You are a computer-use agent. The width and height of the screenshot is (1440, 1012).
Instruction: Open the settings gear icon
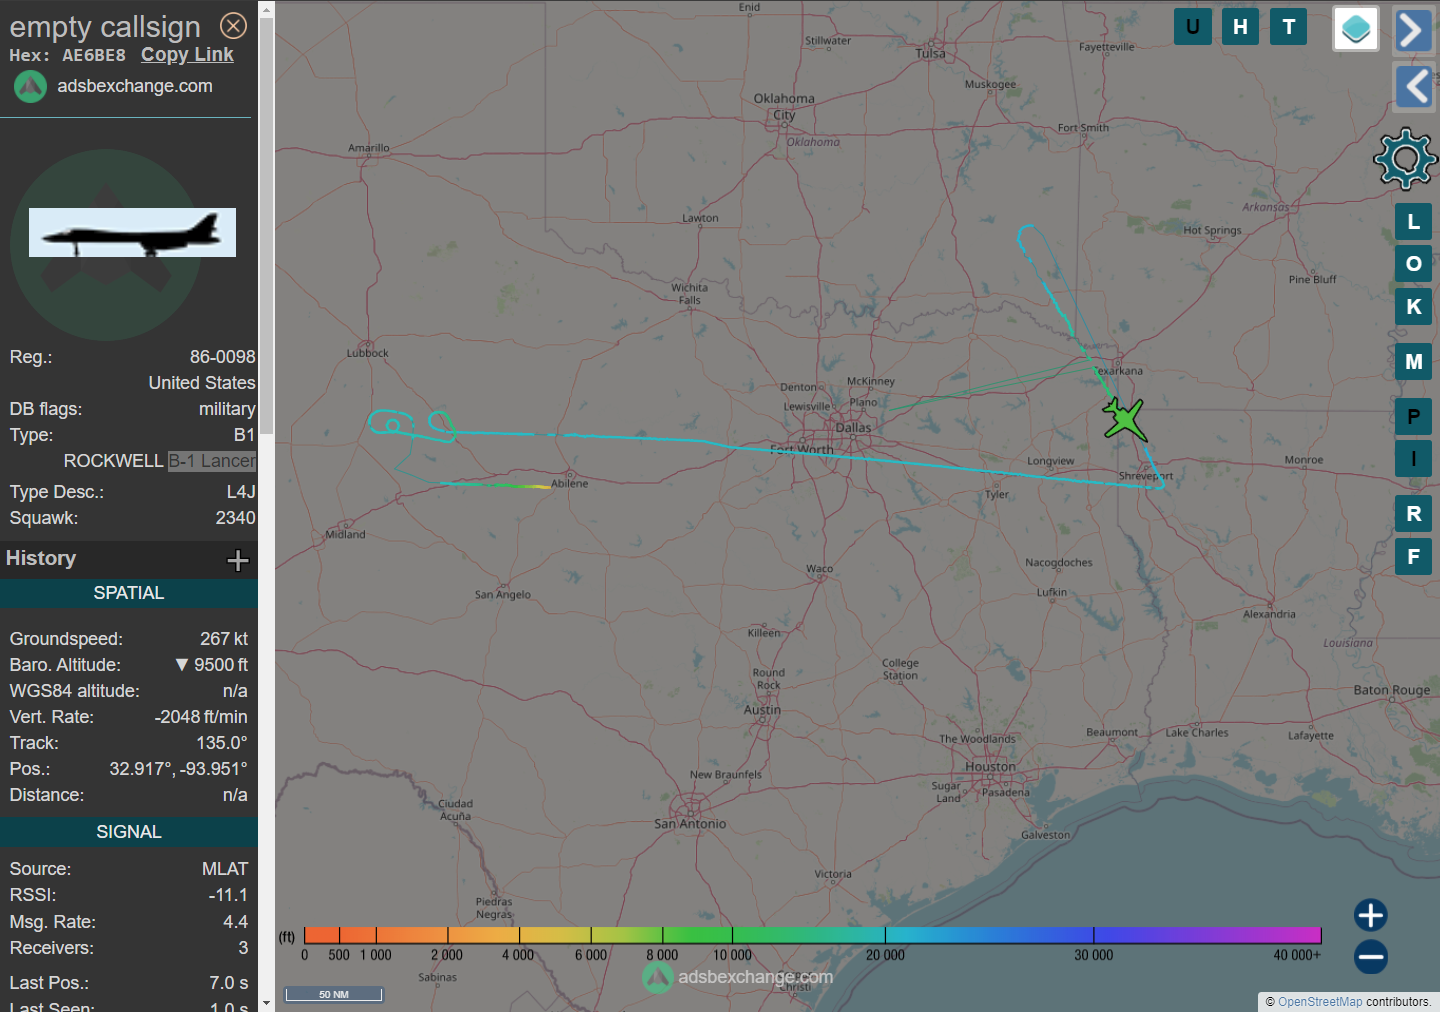tap(1405, 159)
